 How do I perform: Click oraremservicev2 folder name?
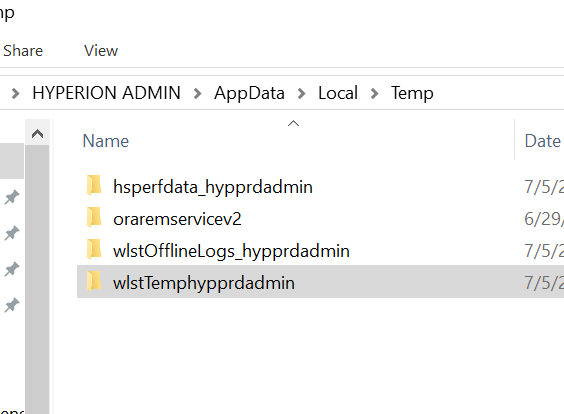pos(177,219)
